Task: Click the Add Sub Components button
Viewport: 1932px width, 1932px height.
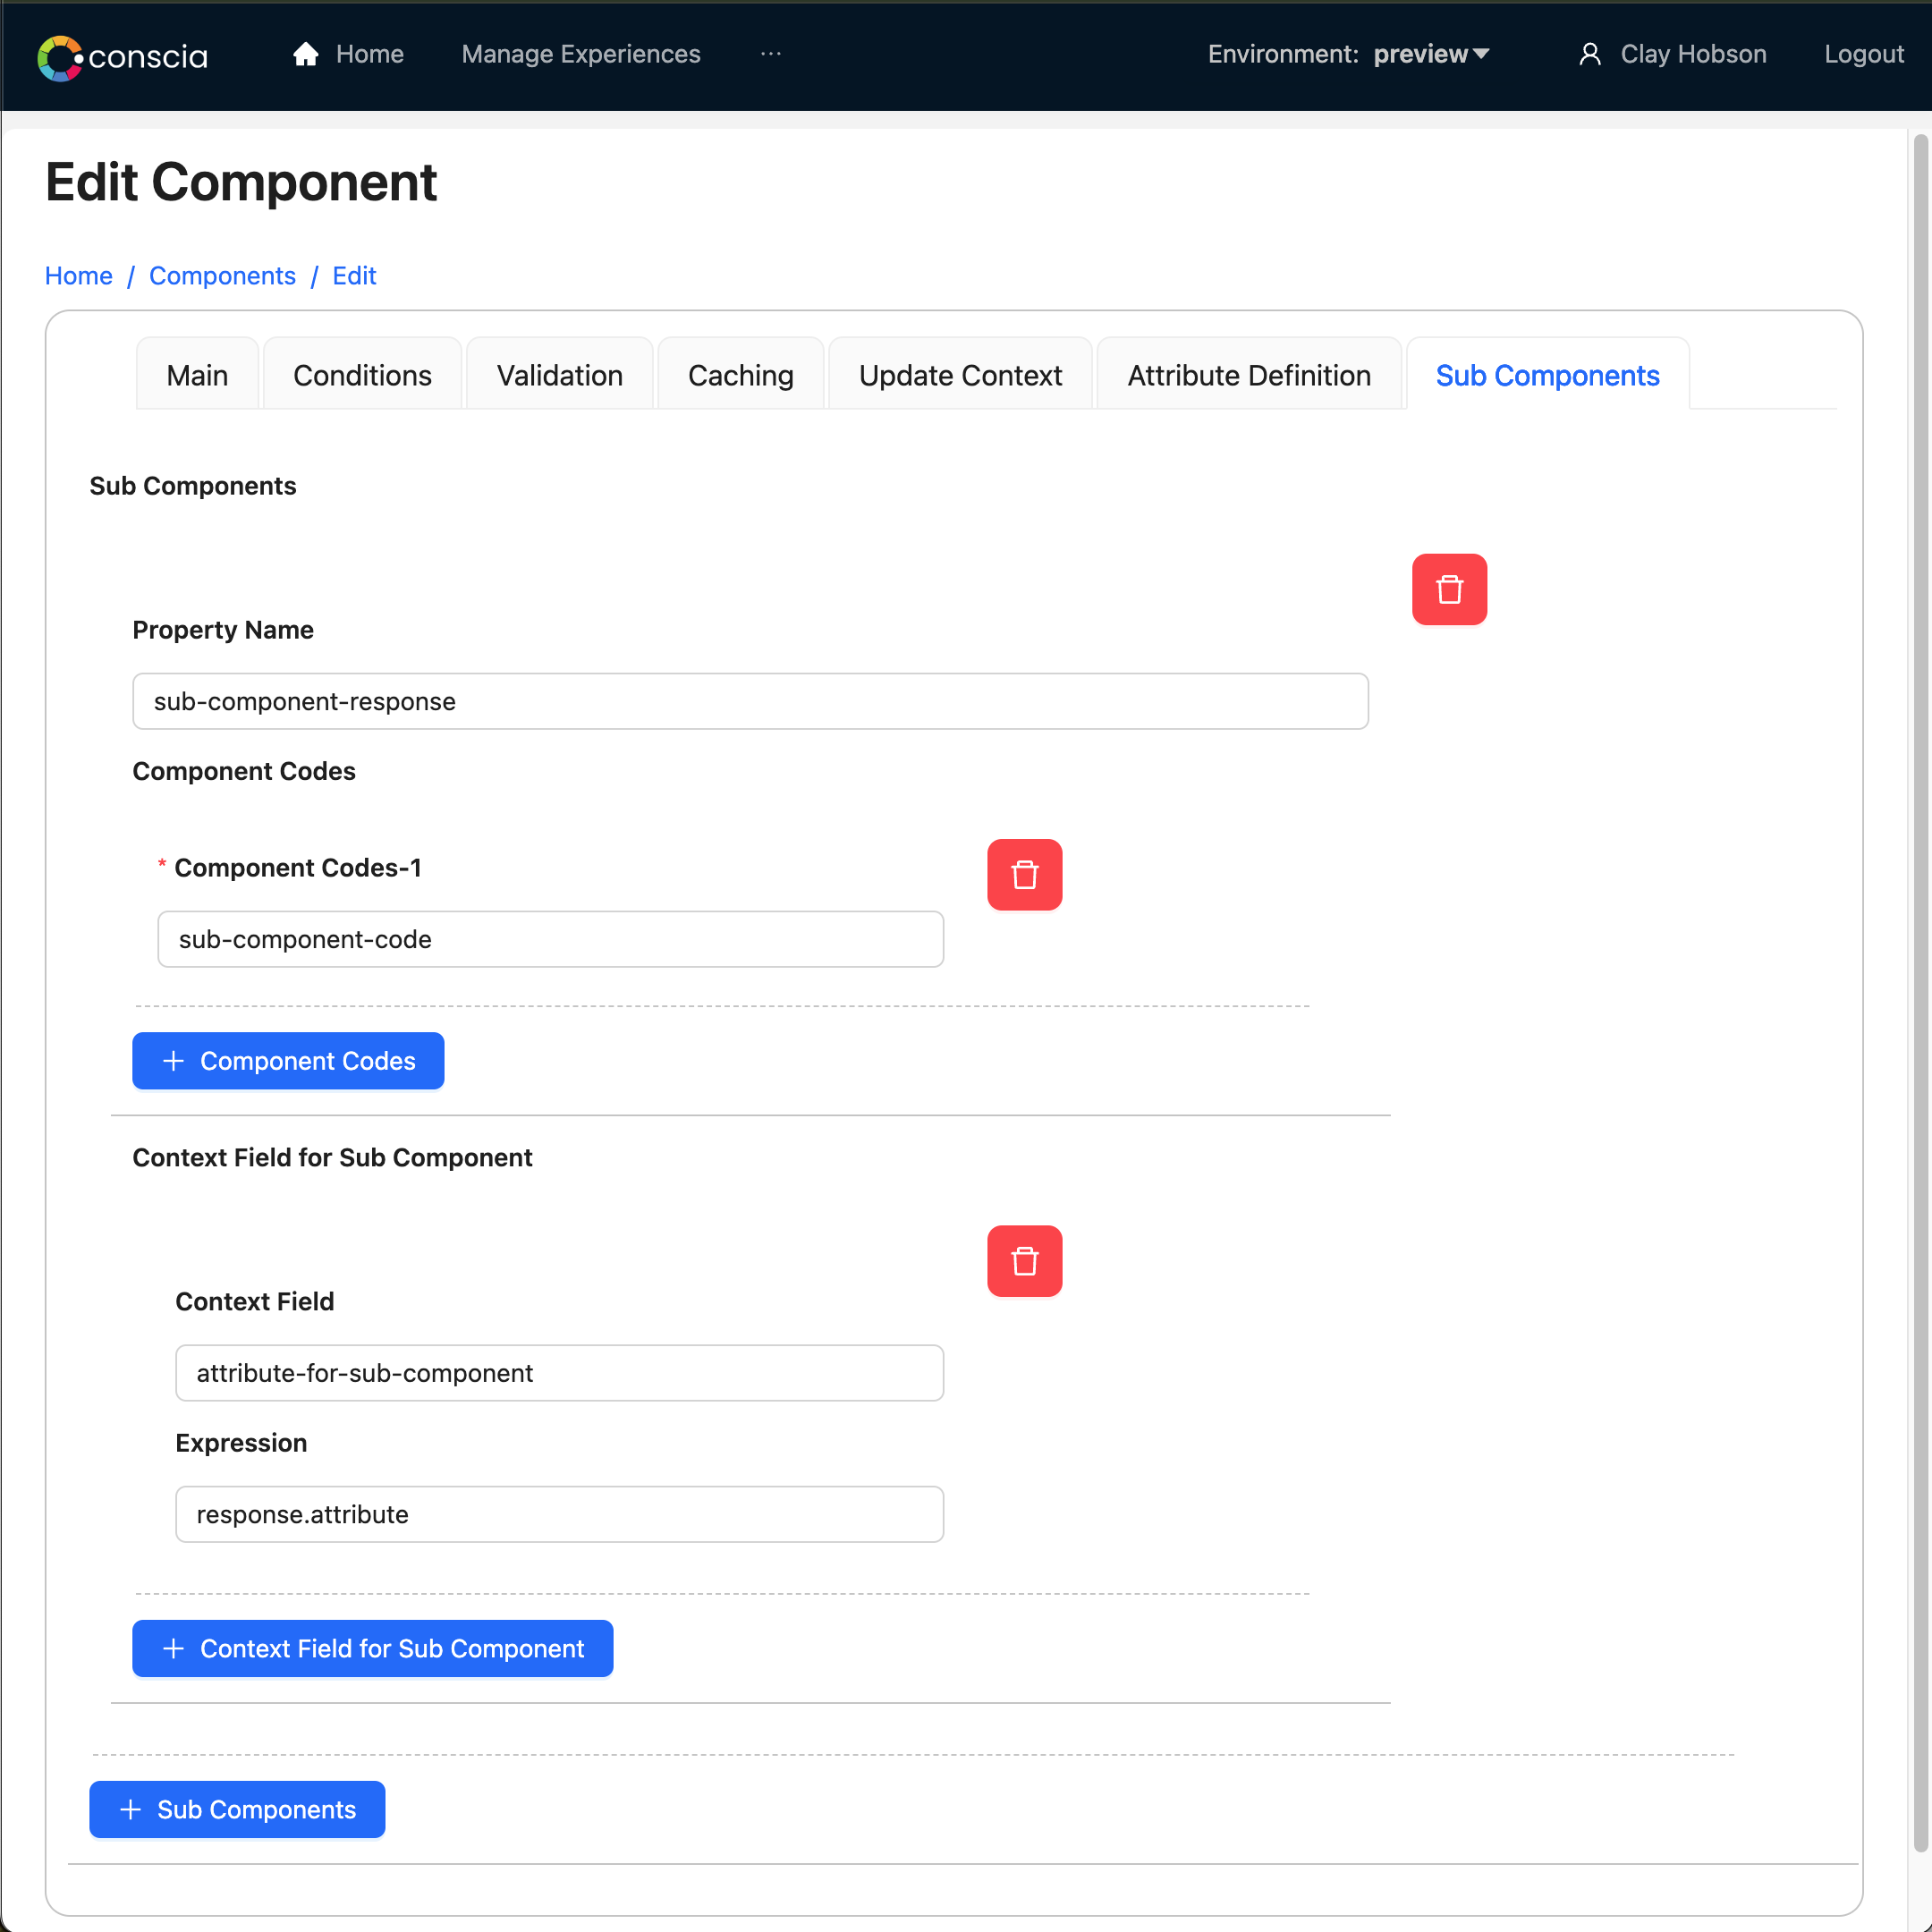Action: 237,1809
